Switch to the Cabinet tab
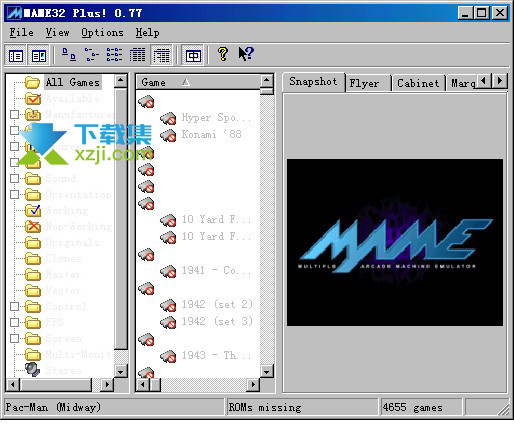The height and width of the screenshot is (426, 514). (x=418, y=83)
